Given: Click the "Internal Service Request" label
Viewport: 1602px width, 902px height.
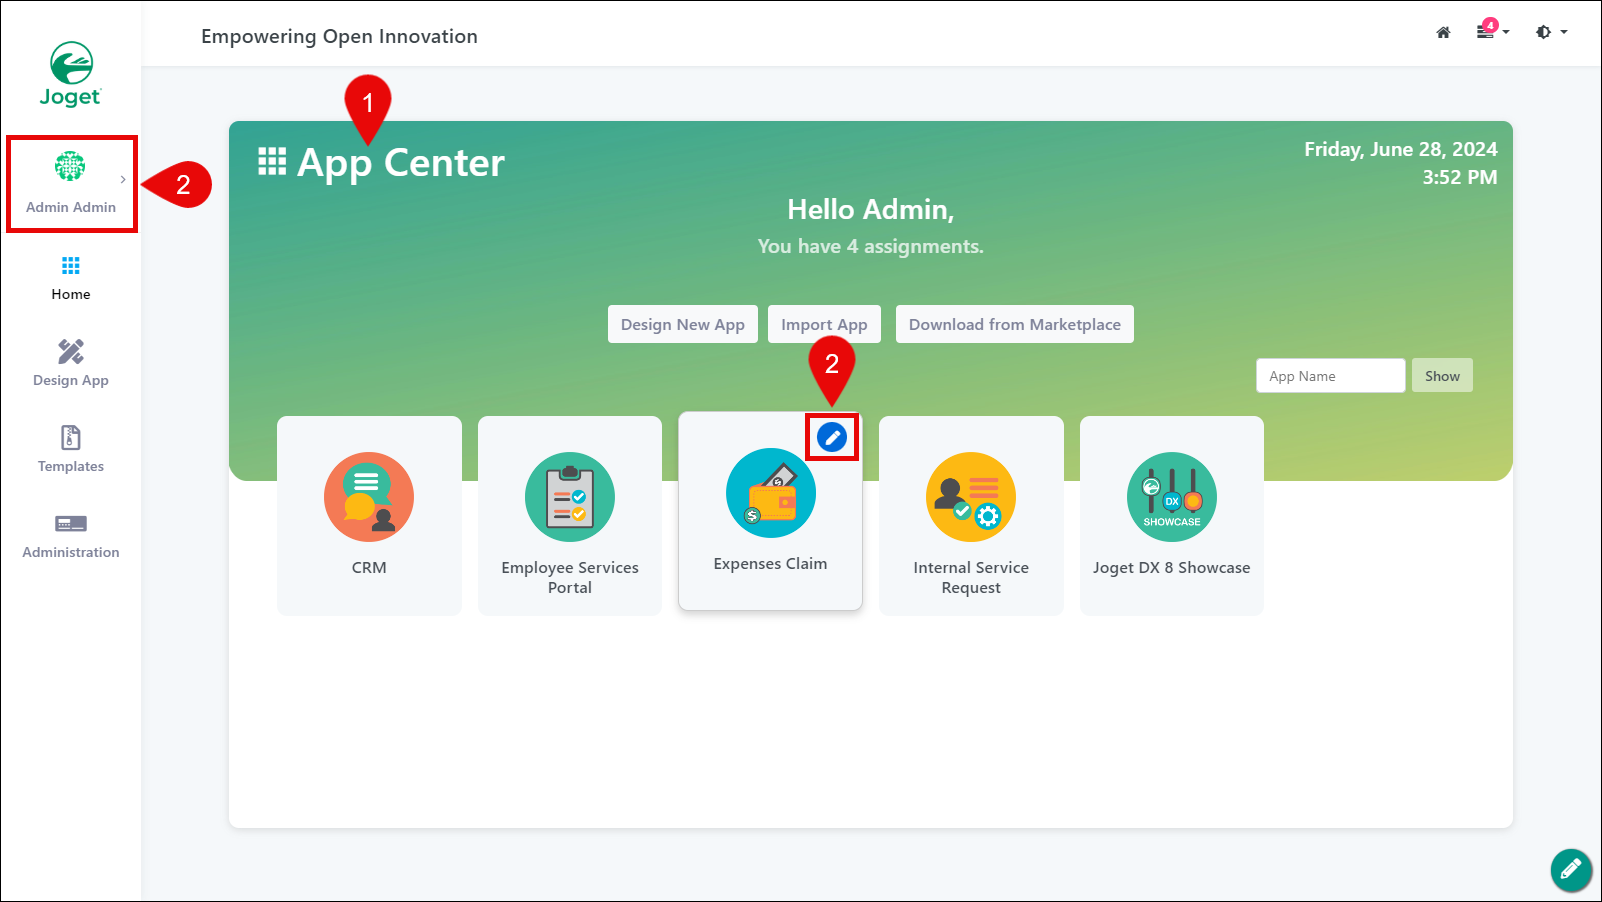Looking at the screenshot, I should click(971, 577).
